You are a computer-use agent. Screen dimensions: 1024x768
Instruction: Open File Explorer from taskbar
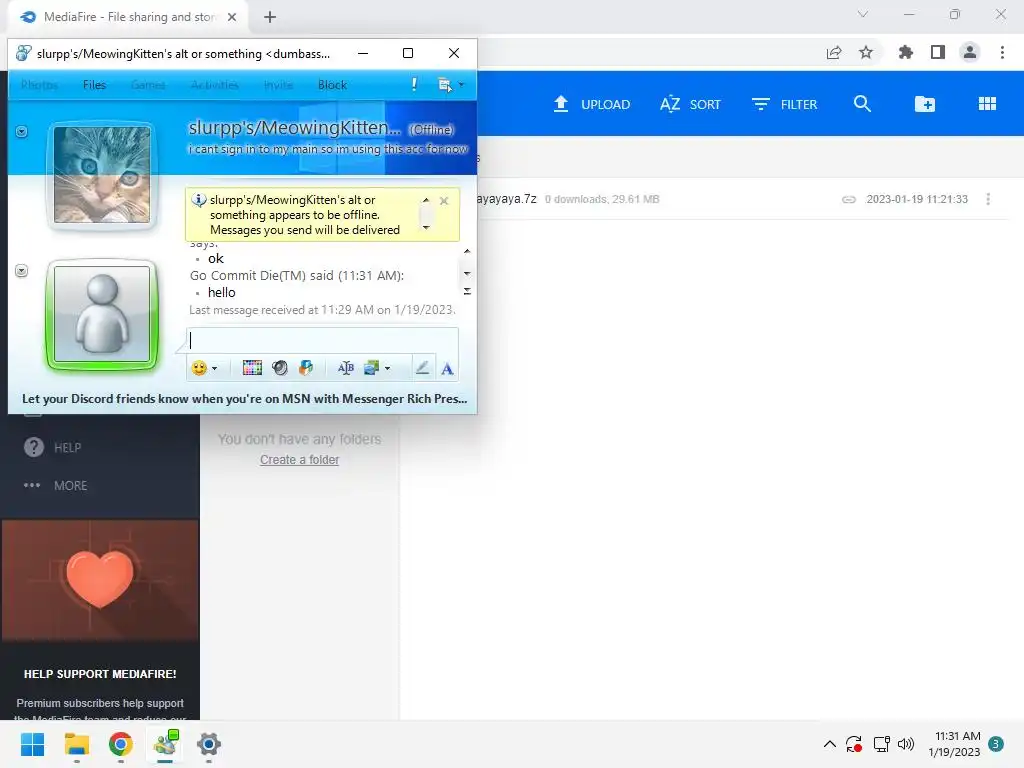click(x=77, y=744)
